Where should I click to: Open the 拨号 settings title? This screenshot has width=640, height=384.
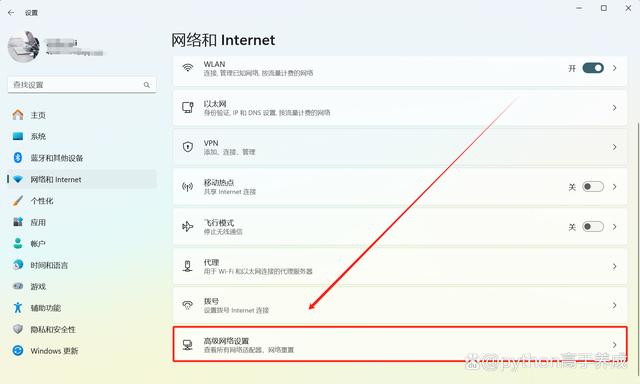click(x=211, y=301)
